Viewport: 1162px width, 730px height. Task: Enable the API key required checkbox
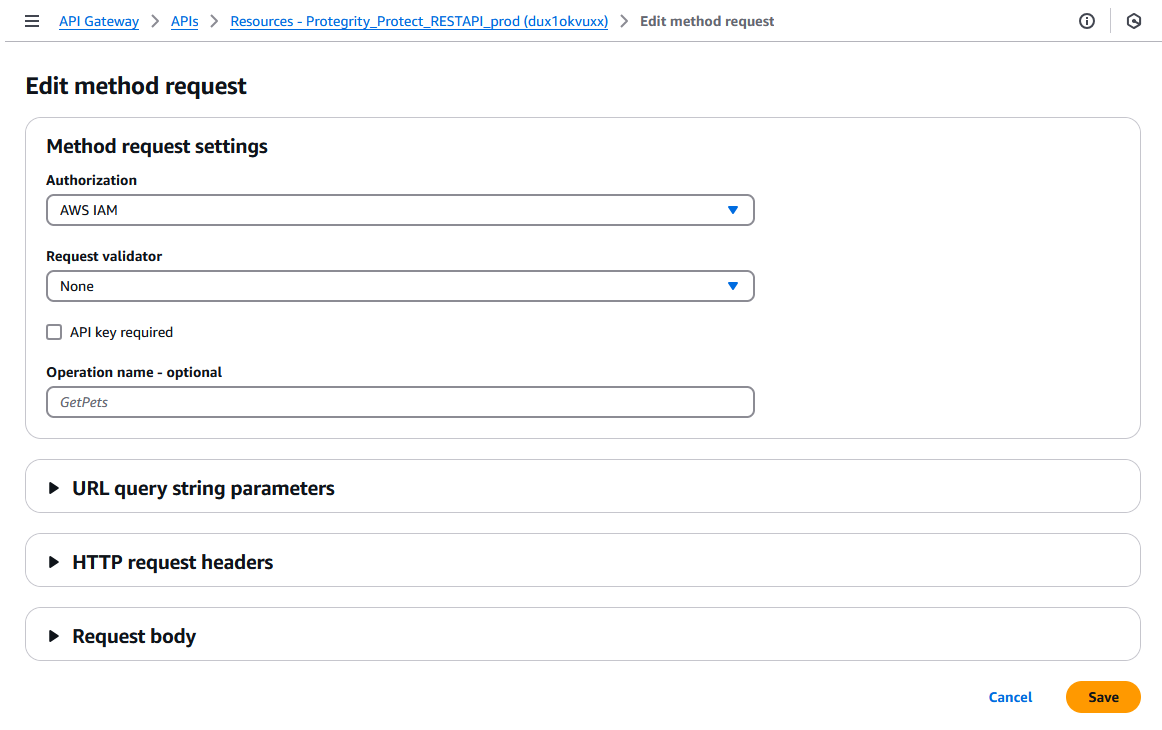click(54, 332)
